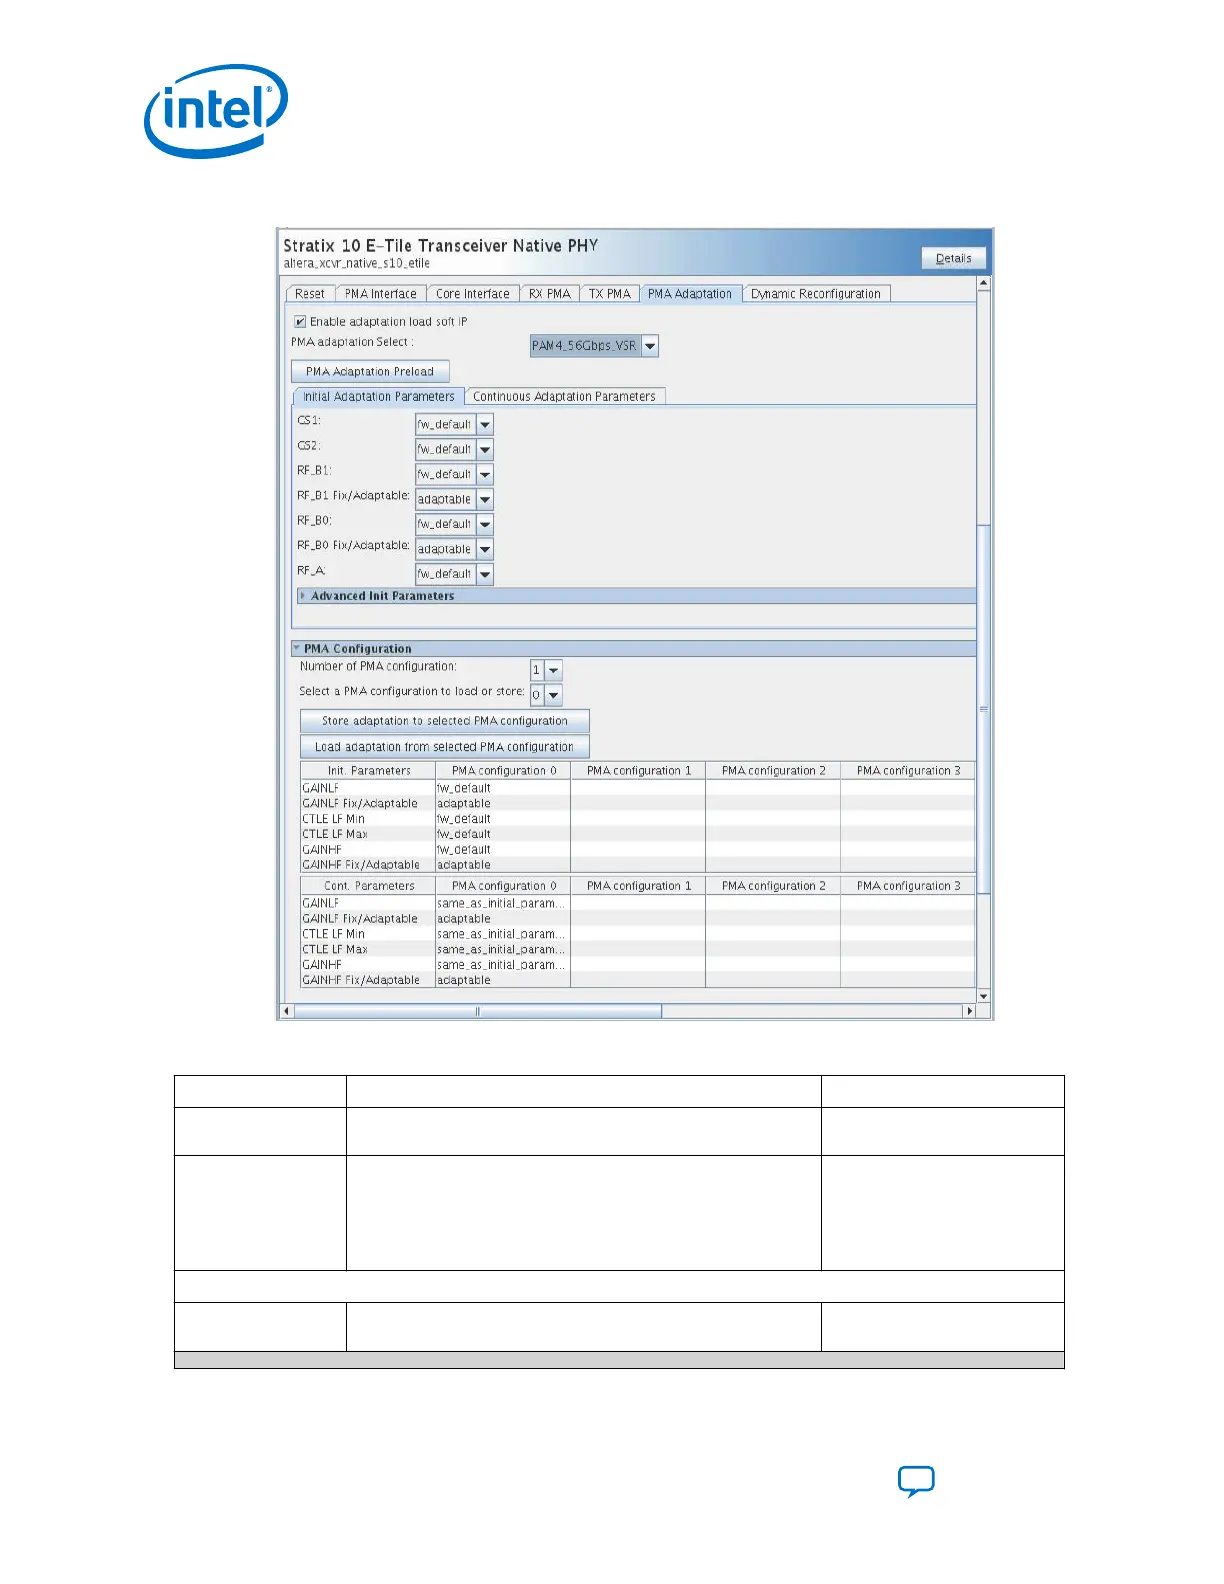Switch to the PMA Interface tab
This screenshot has width=1224, height=1584.
click(x=380, y=294)
